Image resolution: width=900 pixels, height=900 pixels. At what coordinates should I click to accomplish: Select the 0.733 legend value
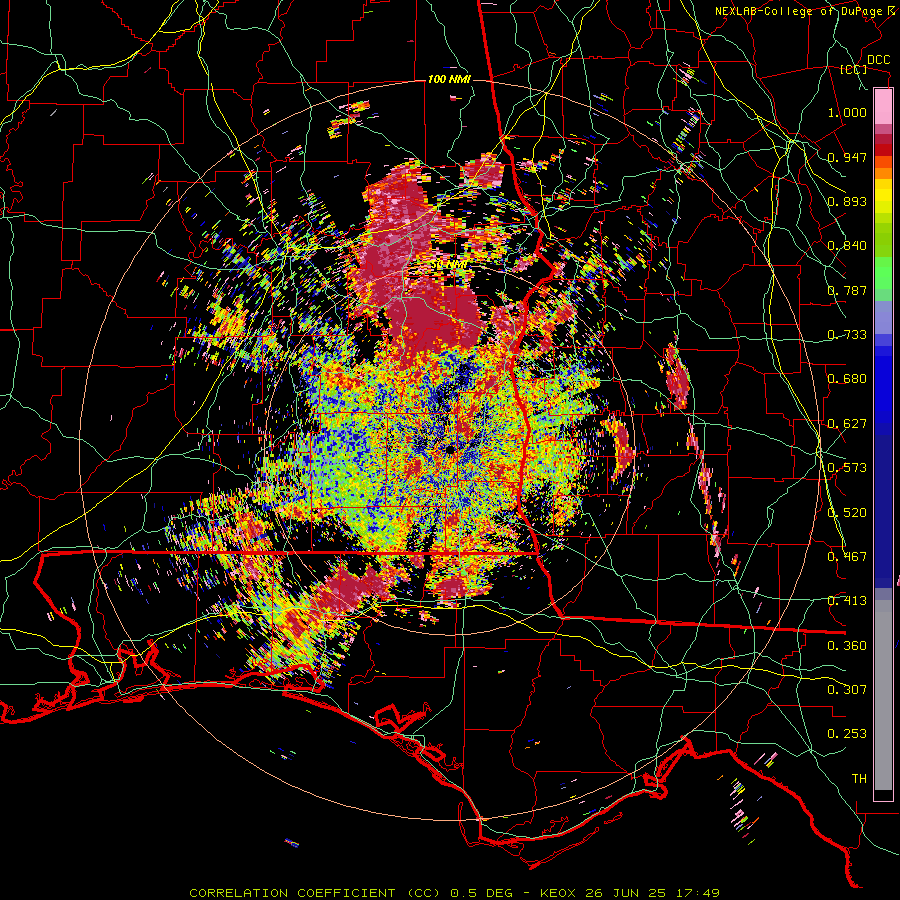click(847, 335)
